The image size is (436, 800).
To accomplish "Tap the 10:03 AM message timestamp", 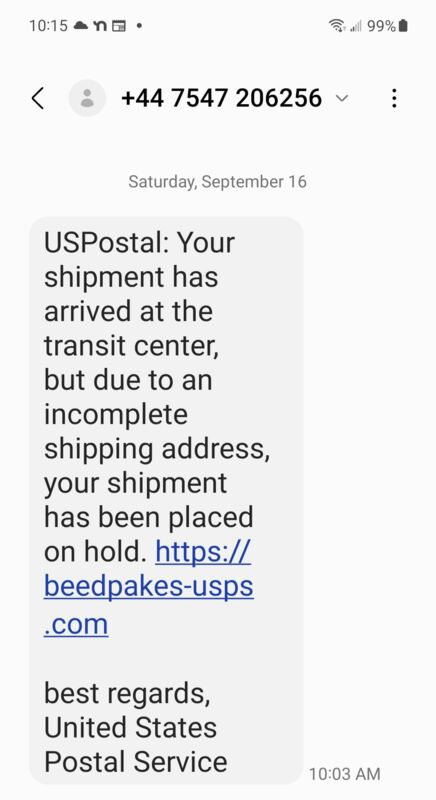I will click(x=345, y=774).
